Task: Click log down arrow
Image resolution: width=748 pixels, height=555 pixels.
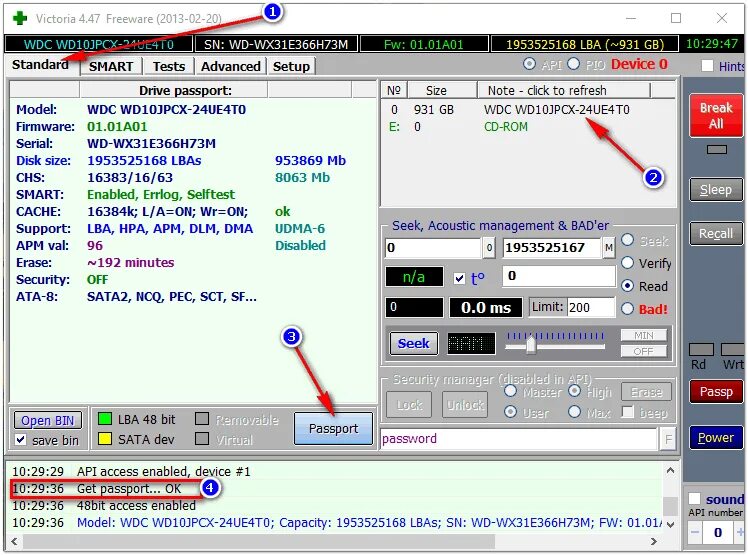Action: 670,524
